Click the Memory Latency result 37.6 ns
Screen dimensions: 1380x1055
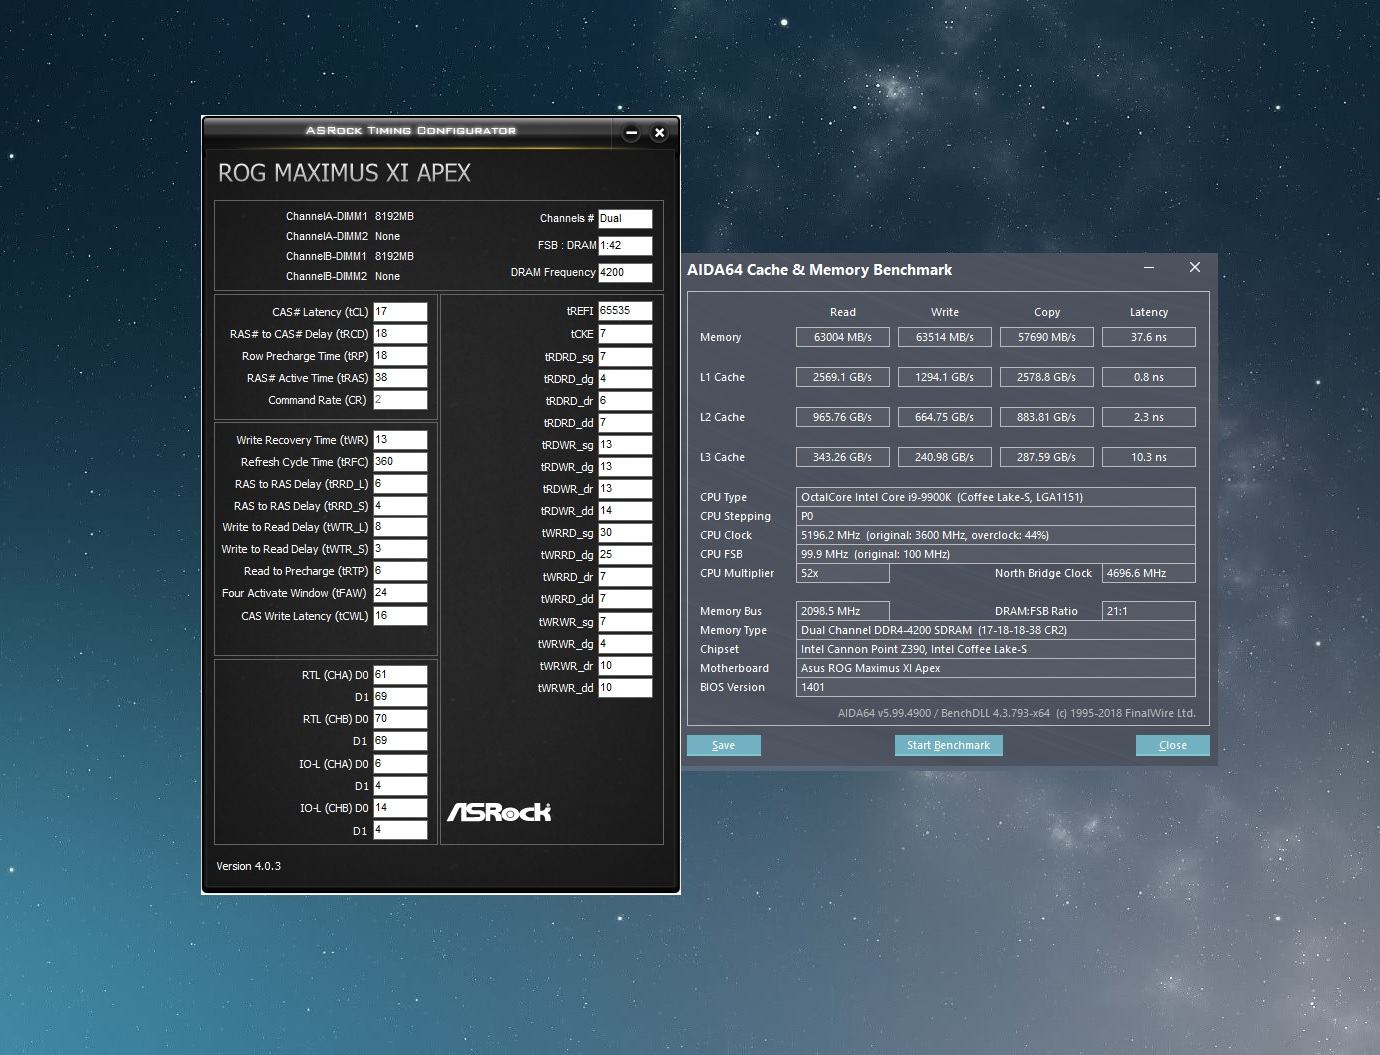[x=1149, y=337]
